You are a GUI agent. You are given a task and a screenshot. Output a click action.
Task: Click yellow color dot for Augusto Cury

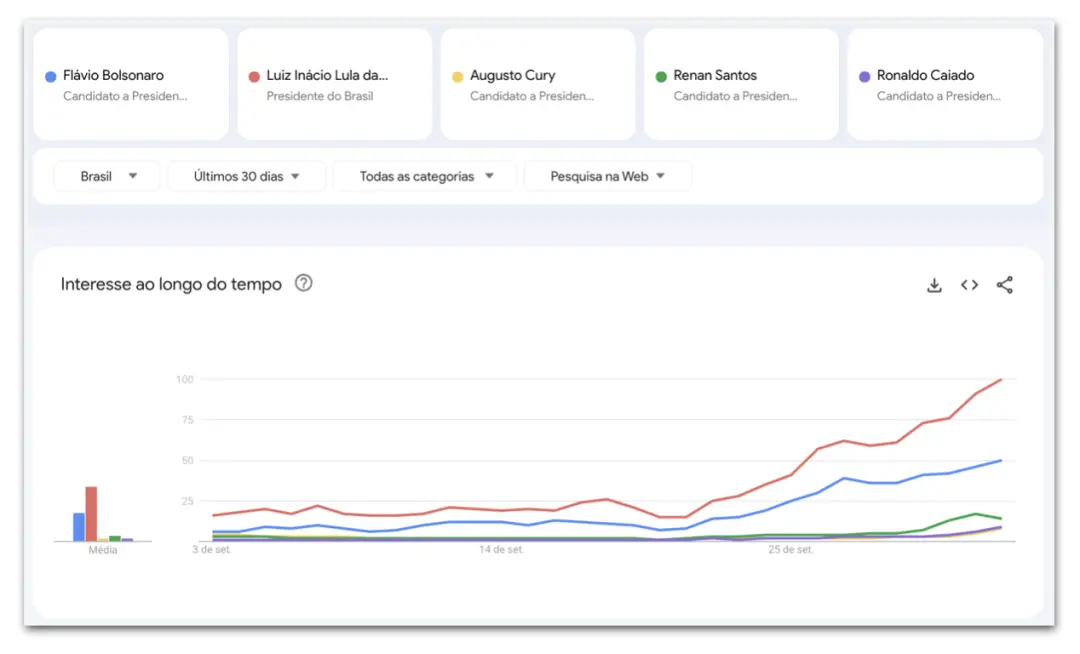coord(457,76)
